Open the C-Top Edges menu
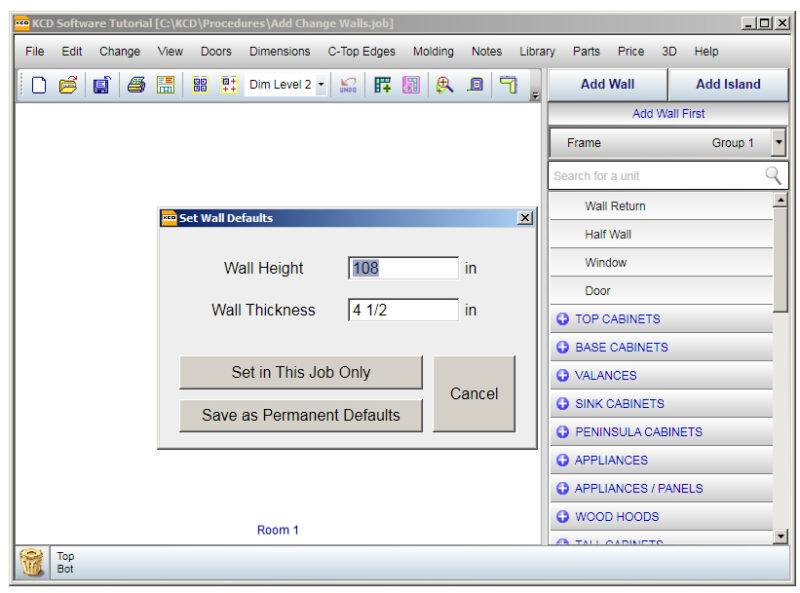The image size is (800, 593). pyautogui.click(x=361, y=51)
